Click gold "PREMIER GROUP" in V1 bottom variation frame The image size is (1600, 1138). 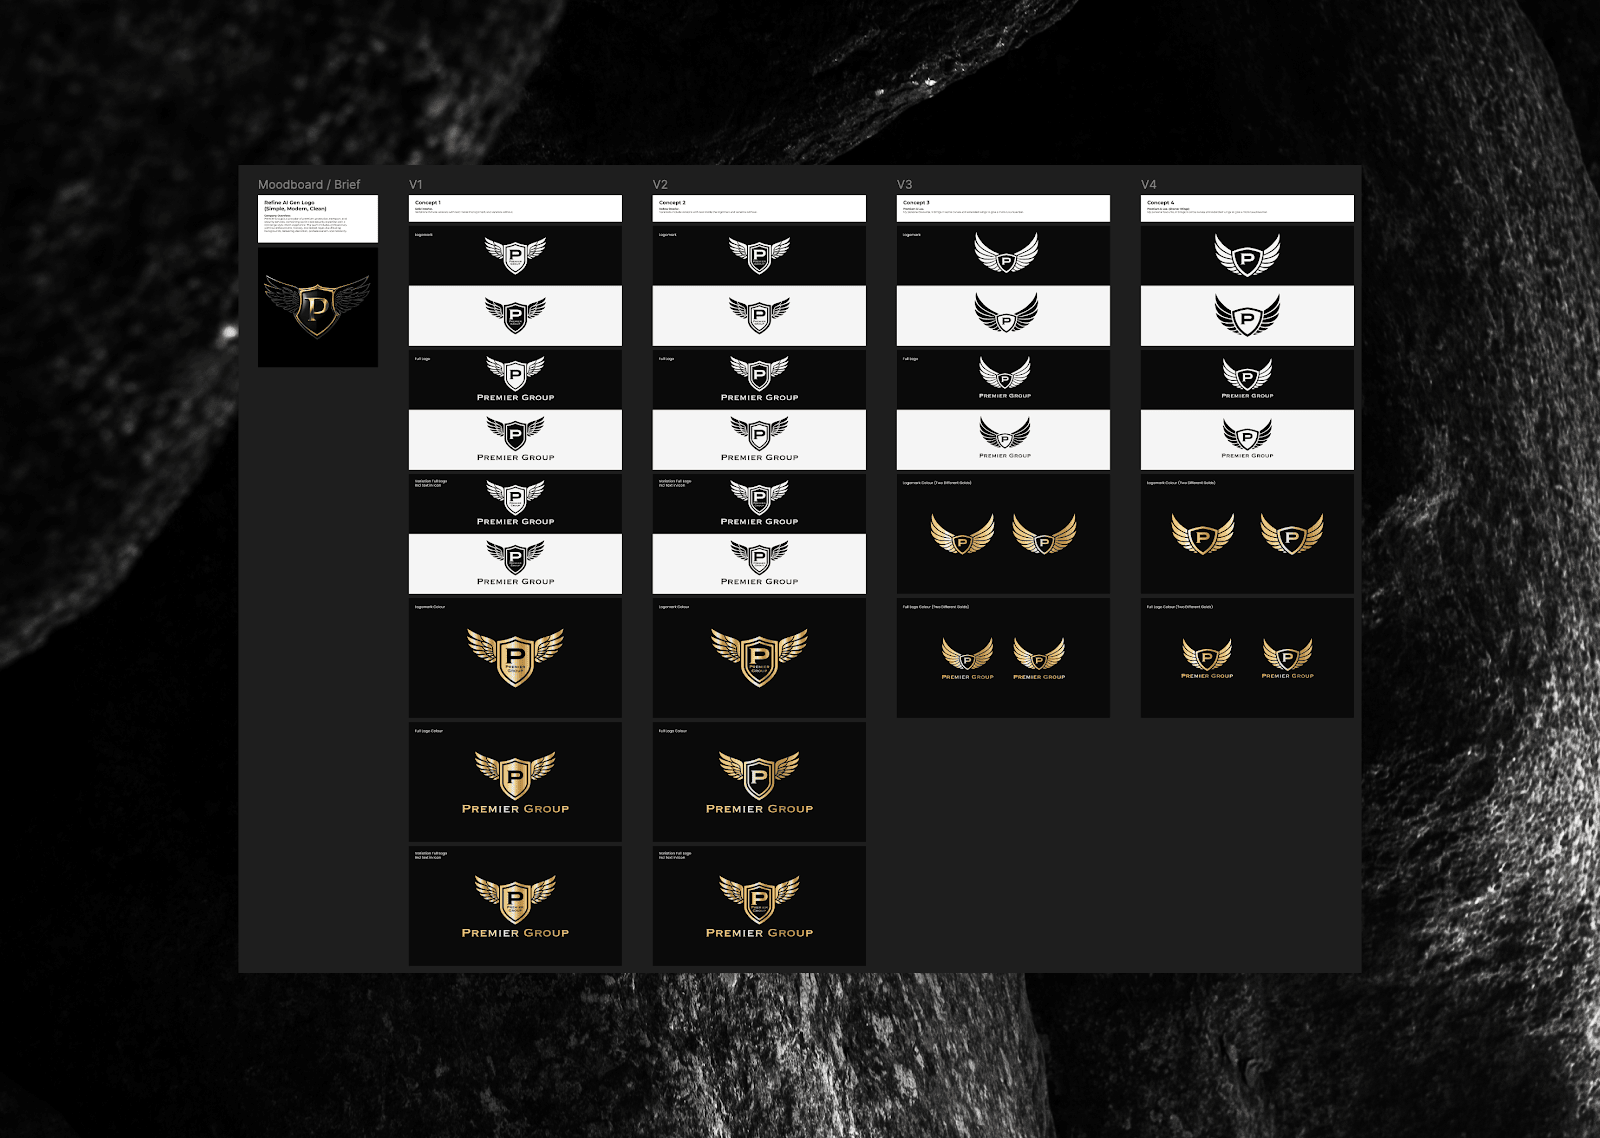click(515, 933)
